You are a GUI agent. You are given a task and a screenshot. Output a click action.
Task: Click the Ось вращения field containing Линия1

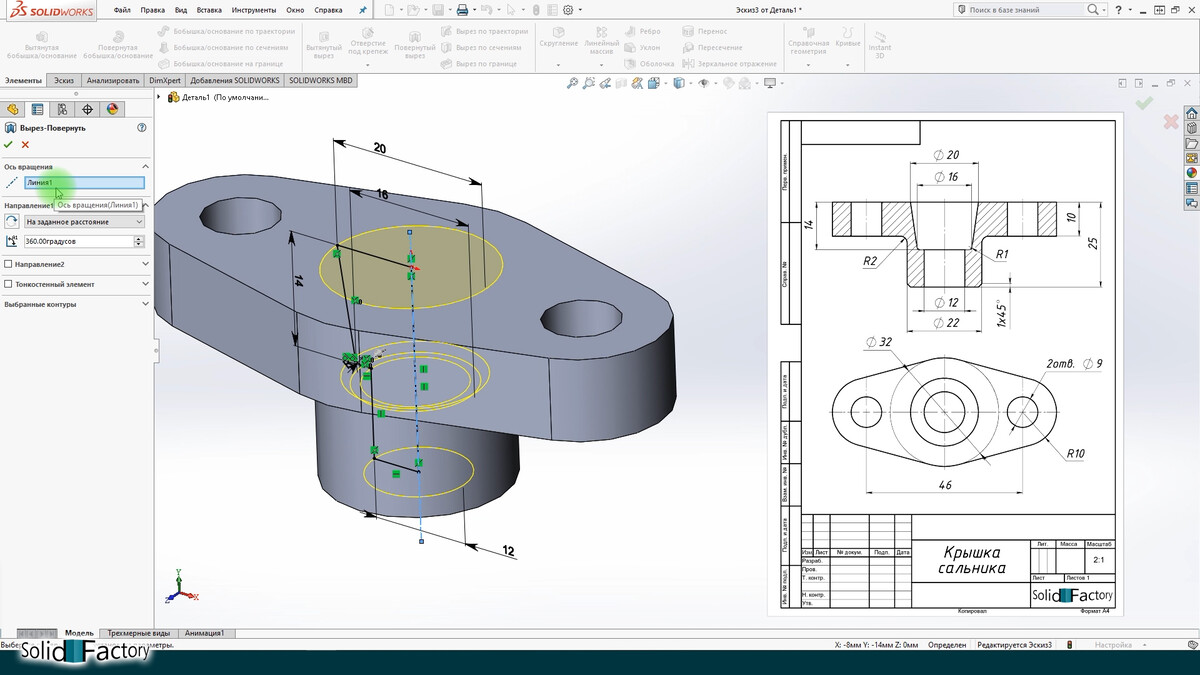coord(84,183)
